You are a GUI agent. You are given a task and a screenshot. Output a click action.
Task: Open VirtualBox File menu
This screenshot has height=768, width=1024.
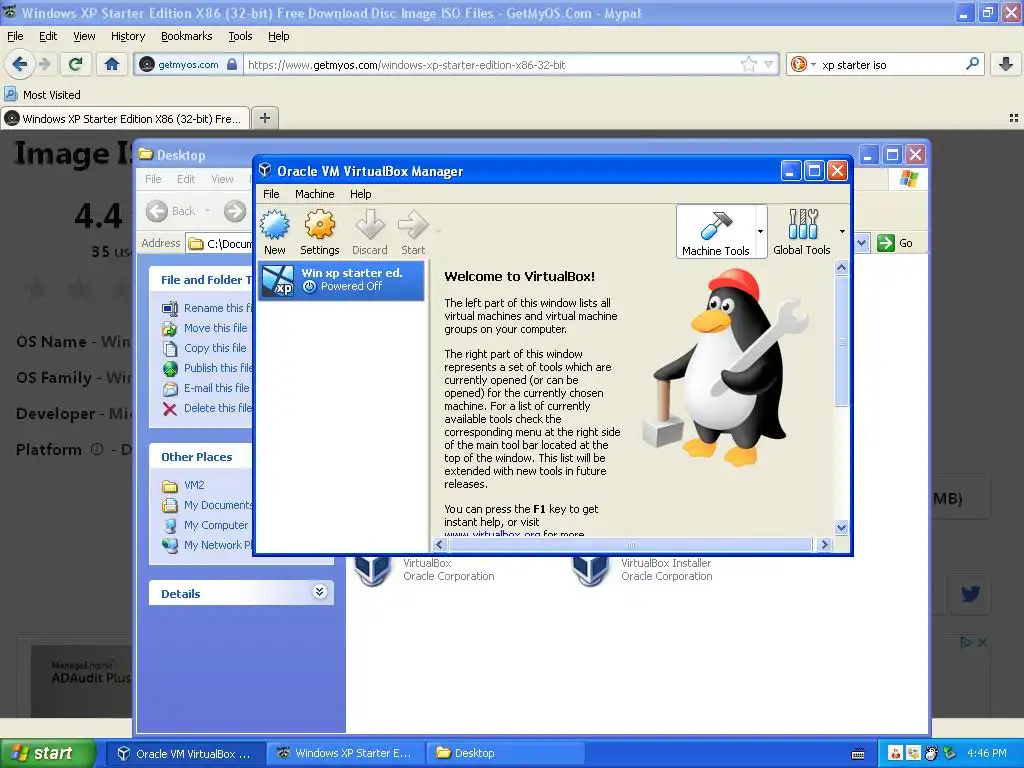(x=271, y=194)
